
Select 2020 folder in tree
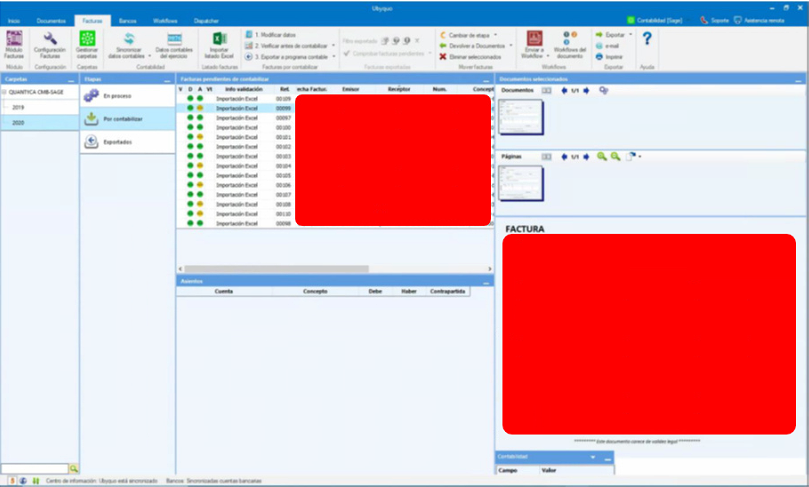pos(18,123)
